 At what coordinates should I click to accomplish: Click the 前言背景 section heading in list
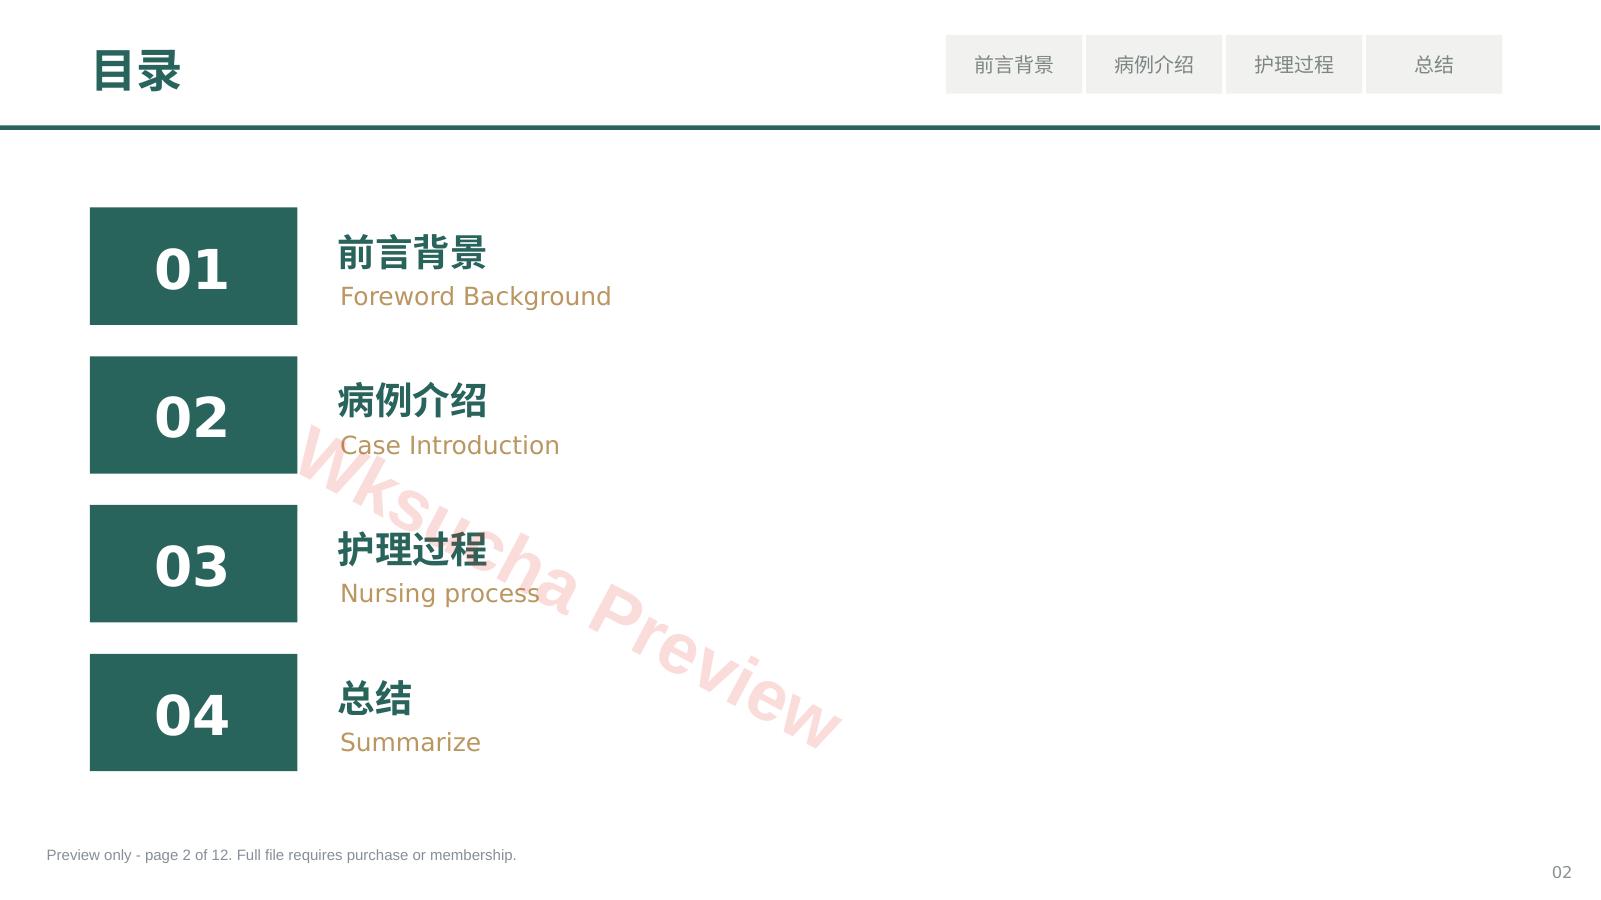pyautogui.click(x=412, y=253)
